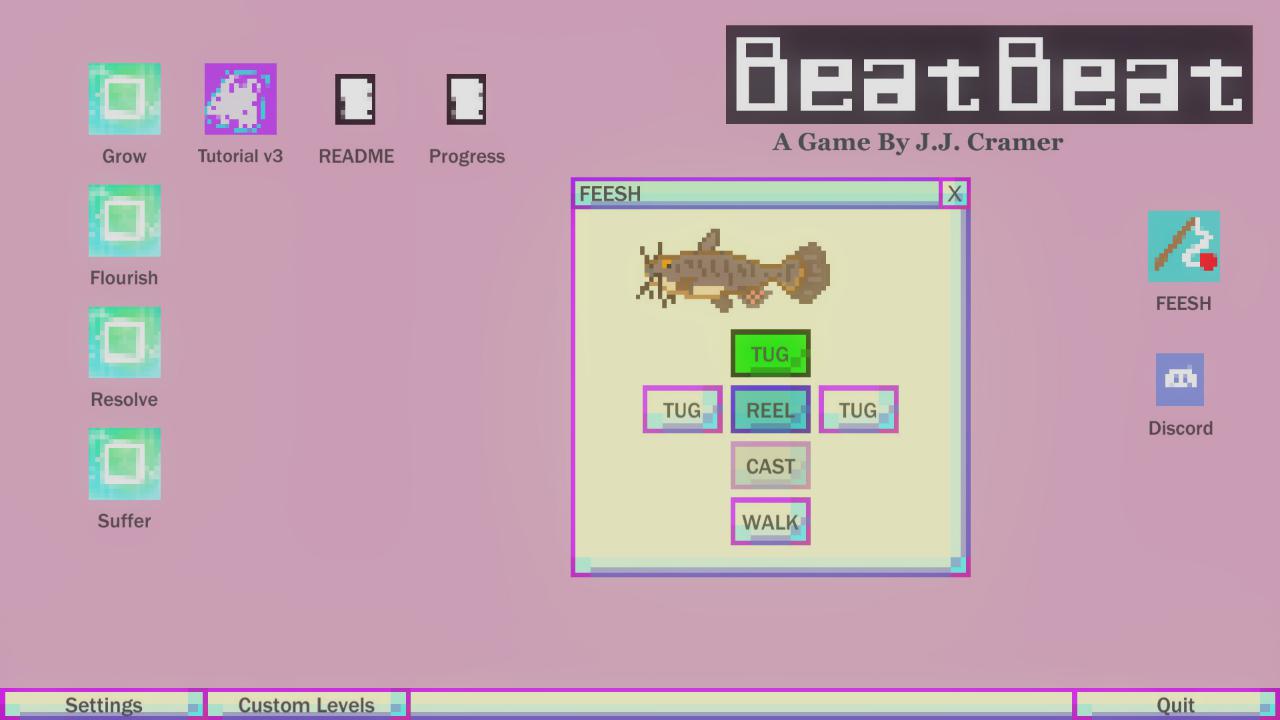Click the TUG button right of REEL

pyautogui.click(x=858, y=410)
